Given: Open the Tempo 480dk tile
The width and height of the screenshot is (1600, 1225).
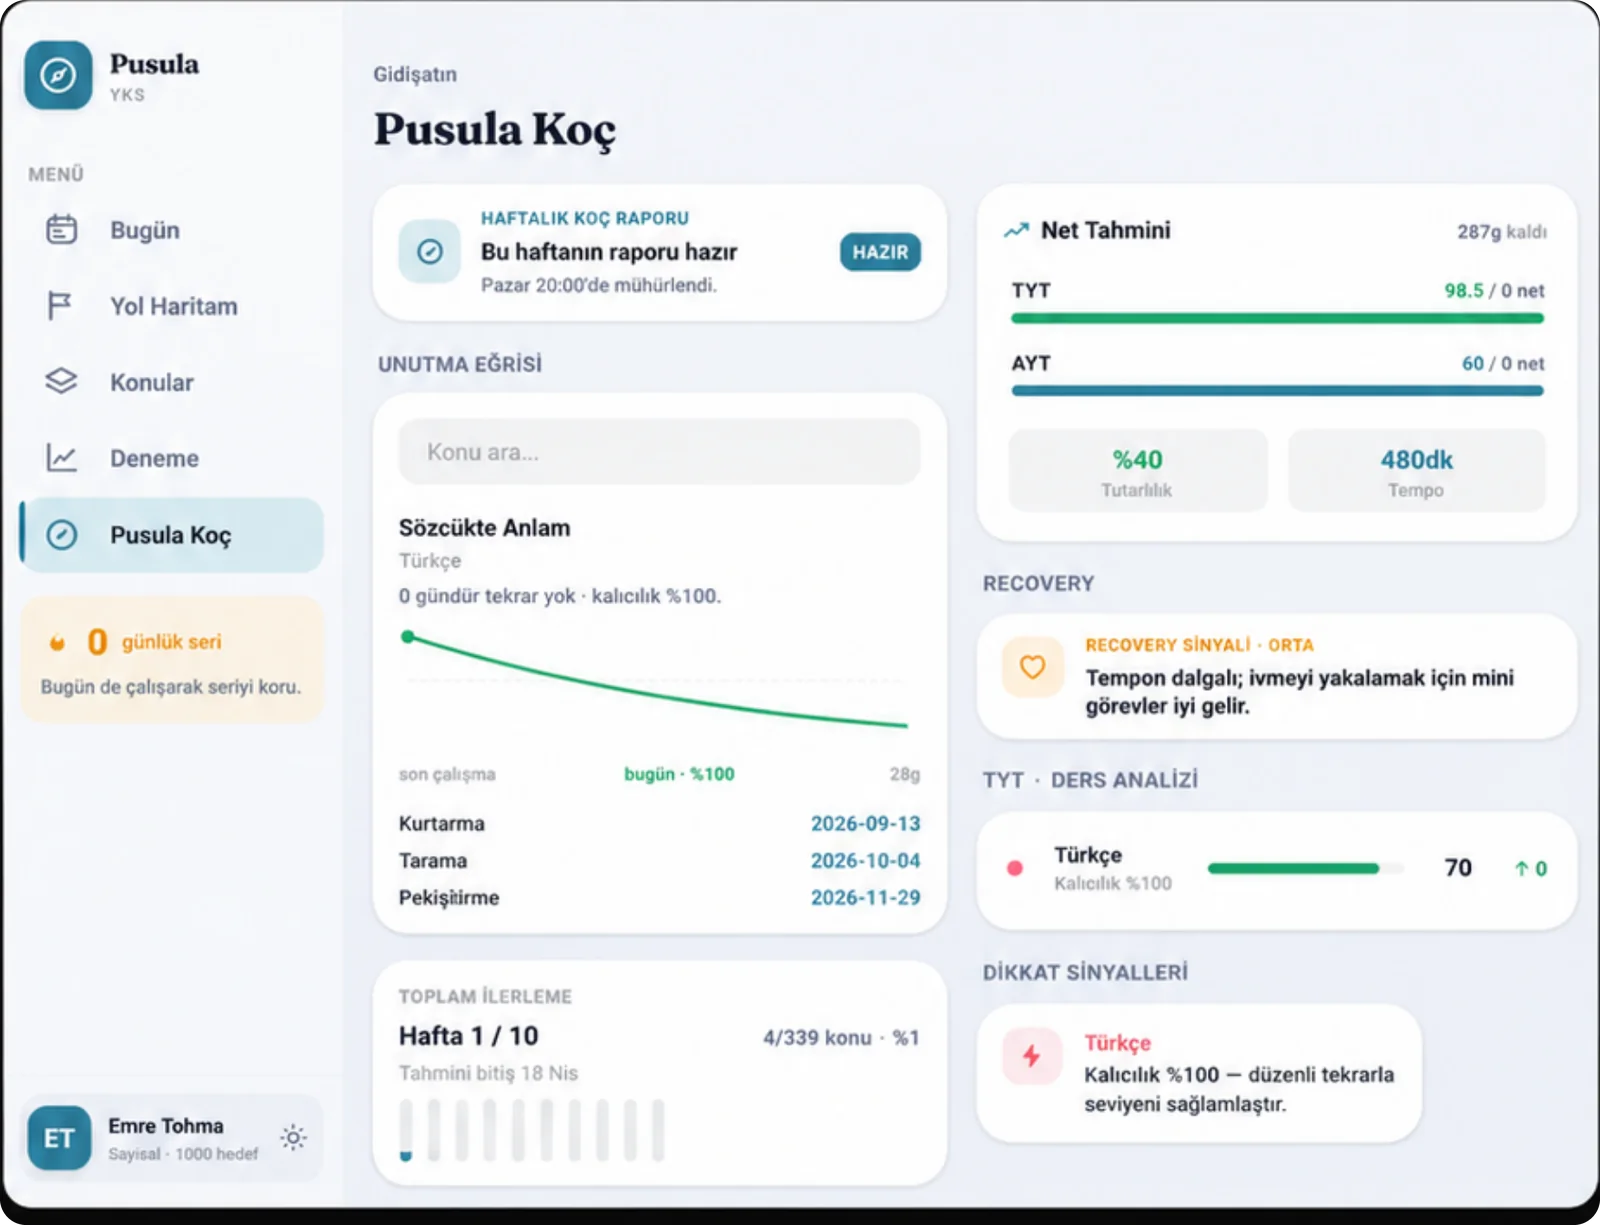Looking at the screenshot, I should tap(1417, 471).
